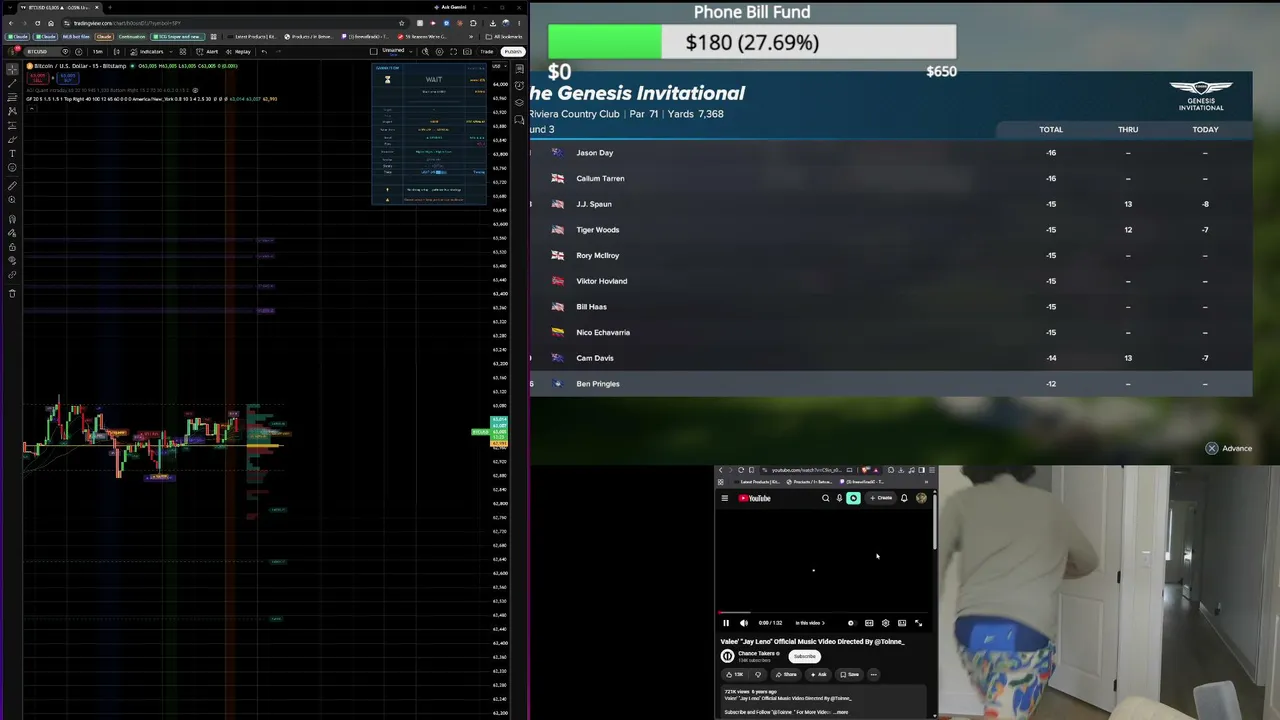Reload the TradingView browser tab
1280x720 pixels.
39,23
